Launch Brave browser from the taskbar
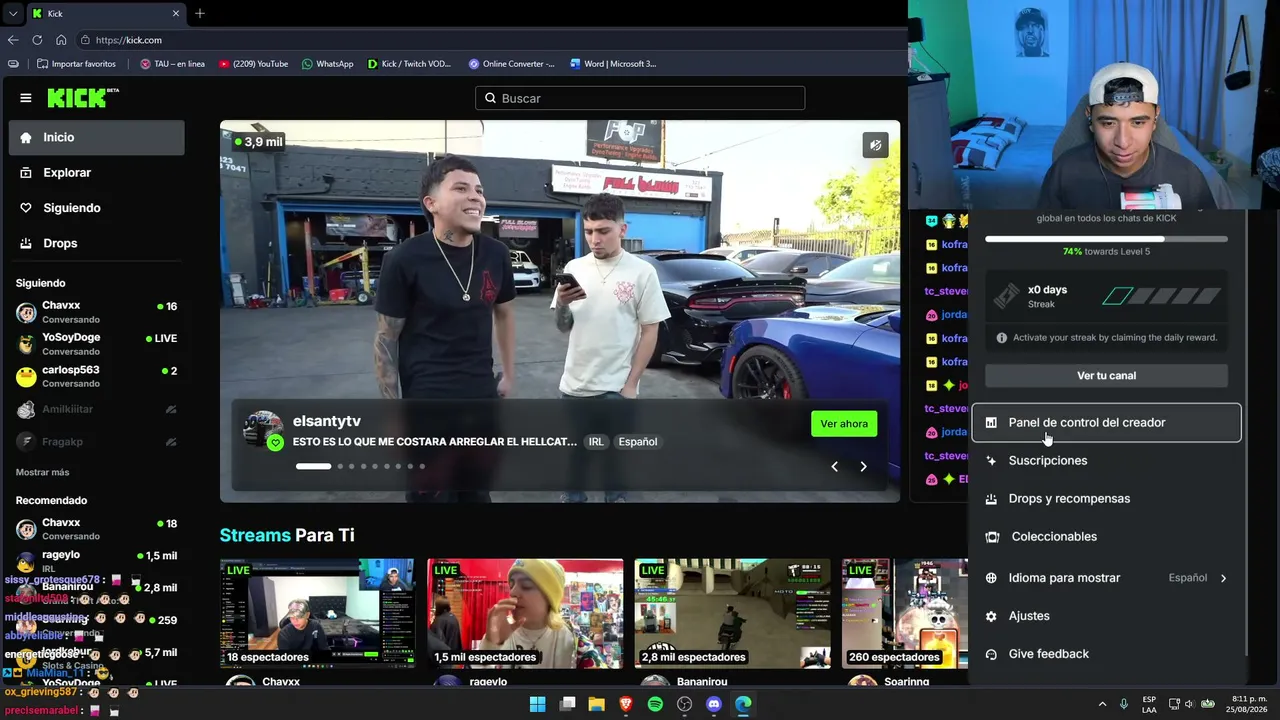 click(626, 704)
